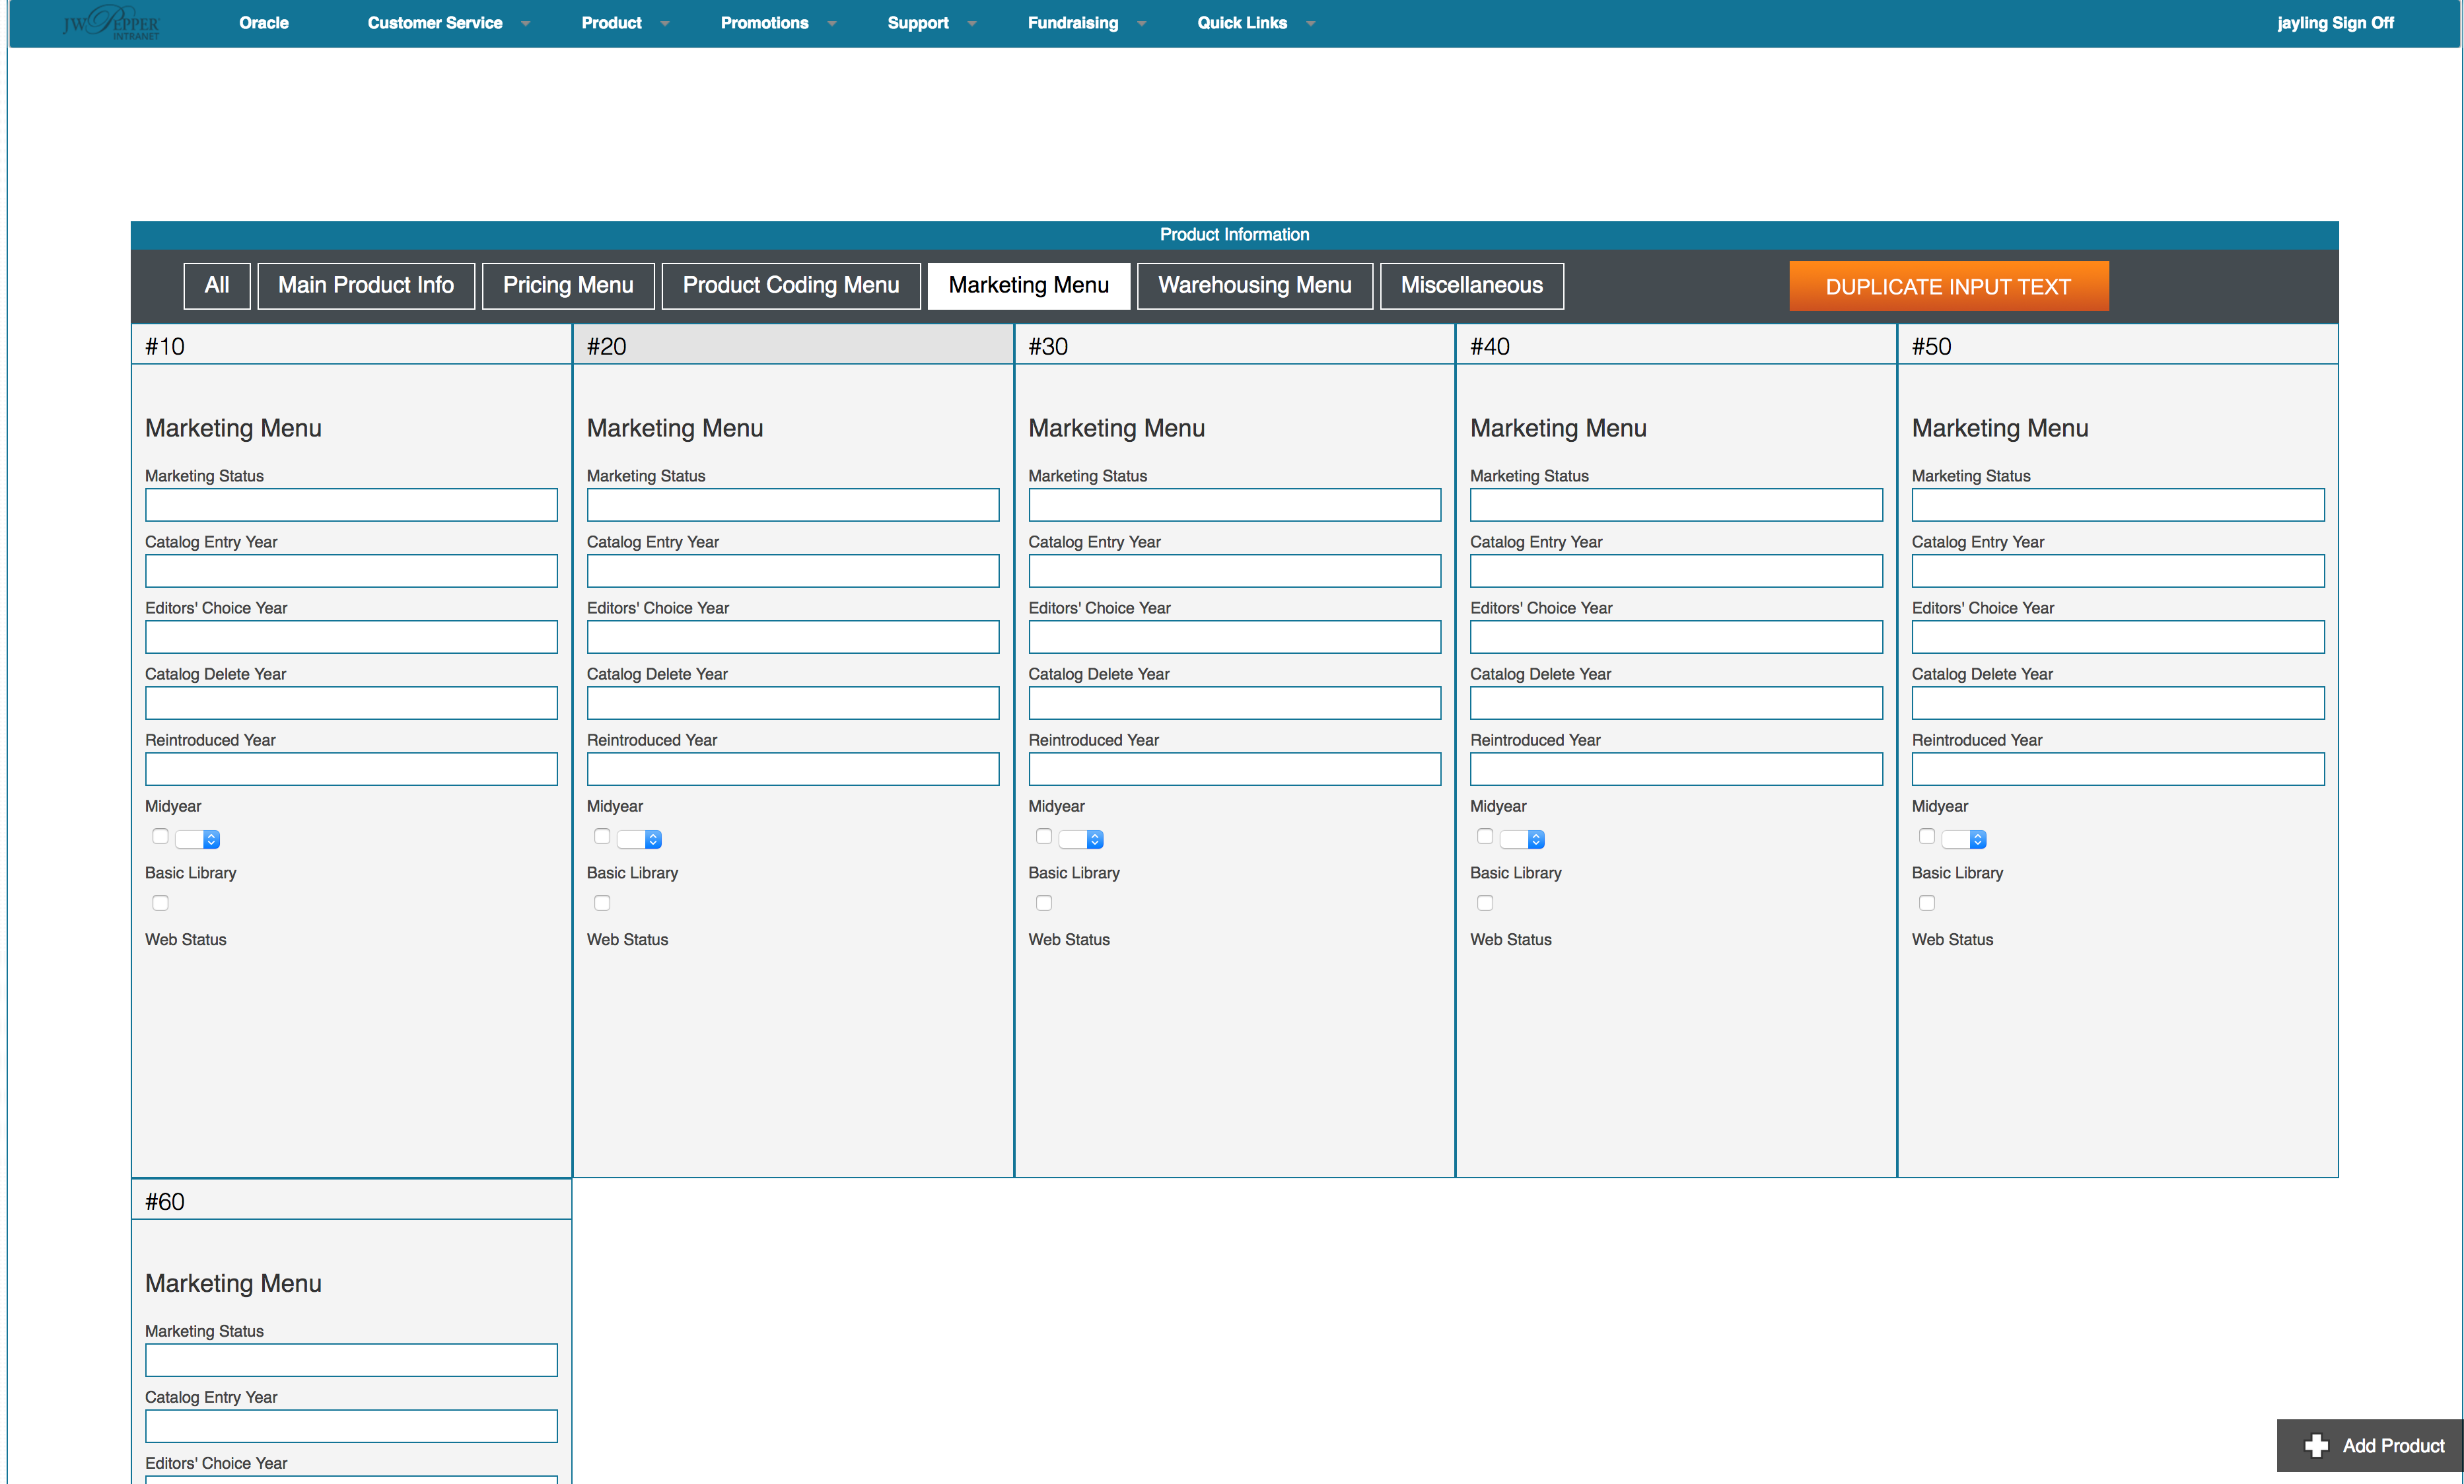Screen dimensions: 2464x1484
Task: Expand the Midyear select in #40
Action: tap(1523, 839)
